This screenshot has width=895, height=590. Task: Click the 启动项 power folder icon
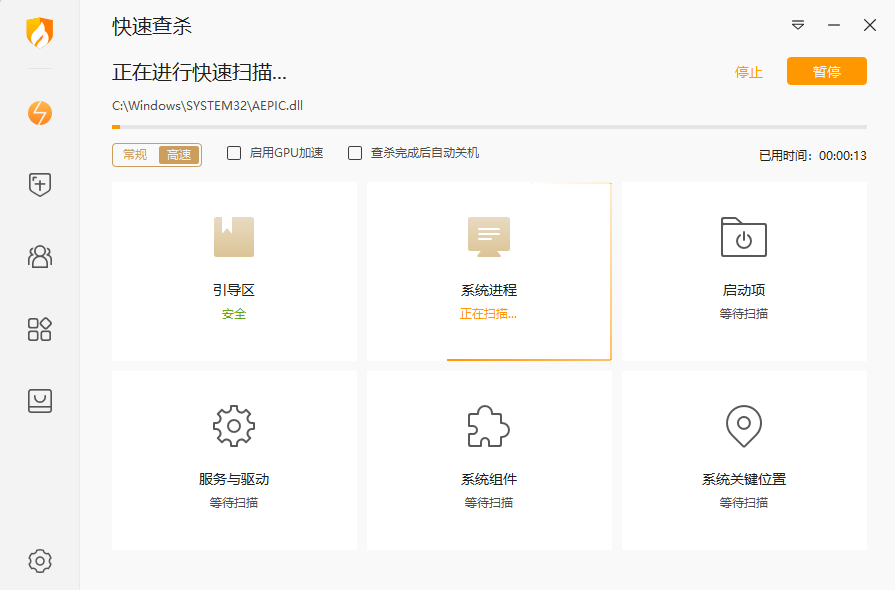[x=742, y=238]
